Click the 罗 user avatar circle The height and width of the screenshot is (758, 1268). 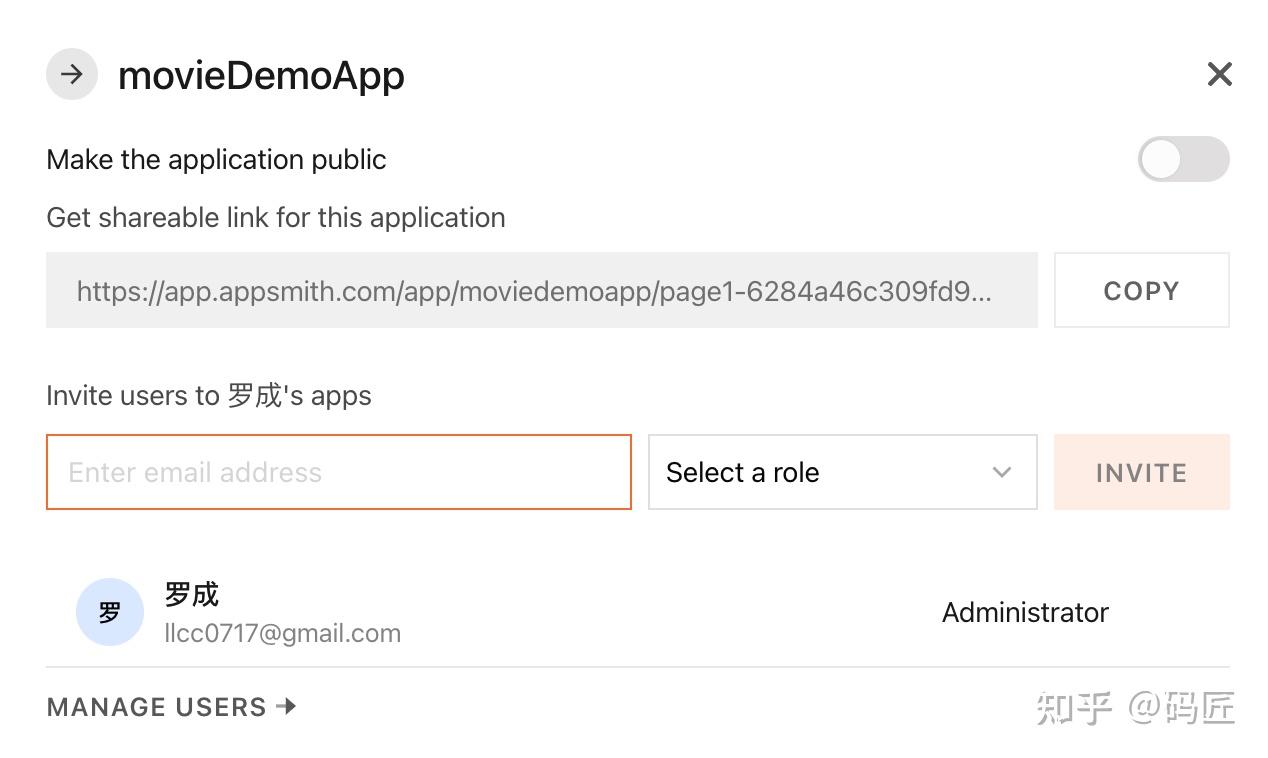coord(110,612)
